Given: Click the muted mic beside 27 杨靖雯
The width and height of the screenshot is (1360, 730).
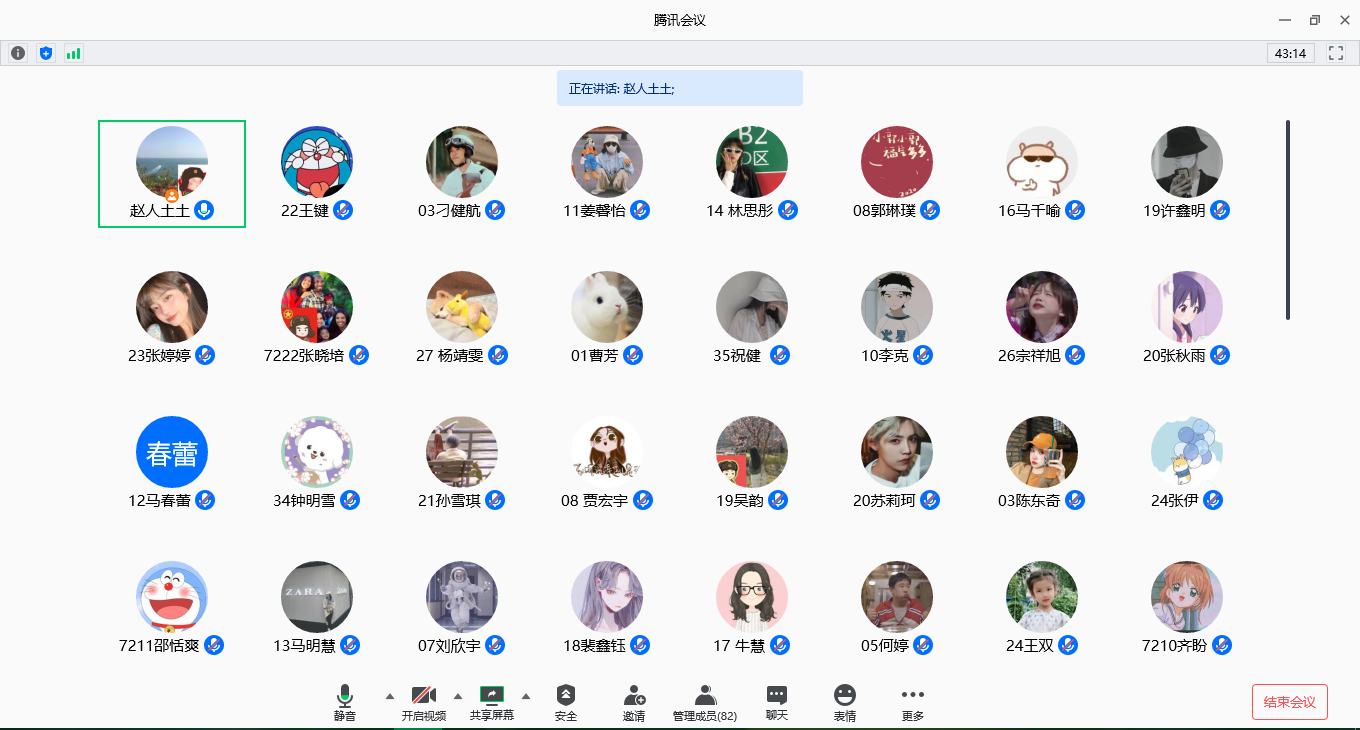Looking at the screenshot, I should tap(498, 355).
